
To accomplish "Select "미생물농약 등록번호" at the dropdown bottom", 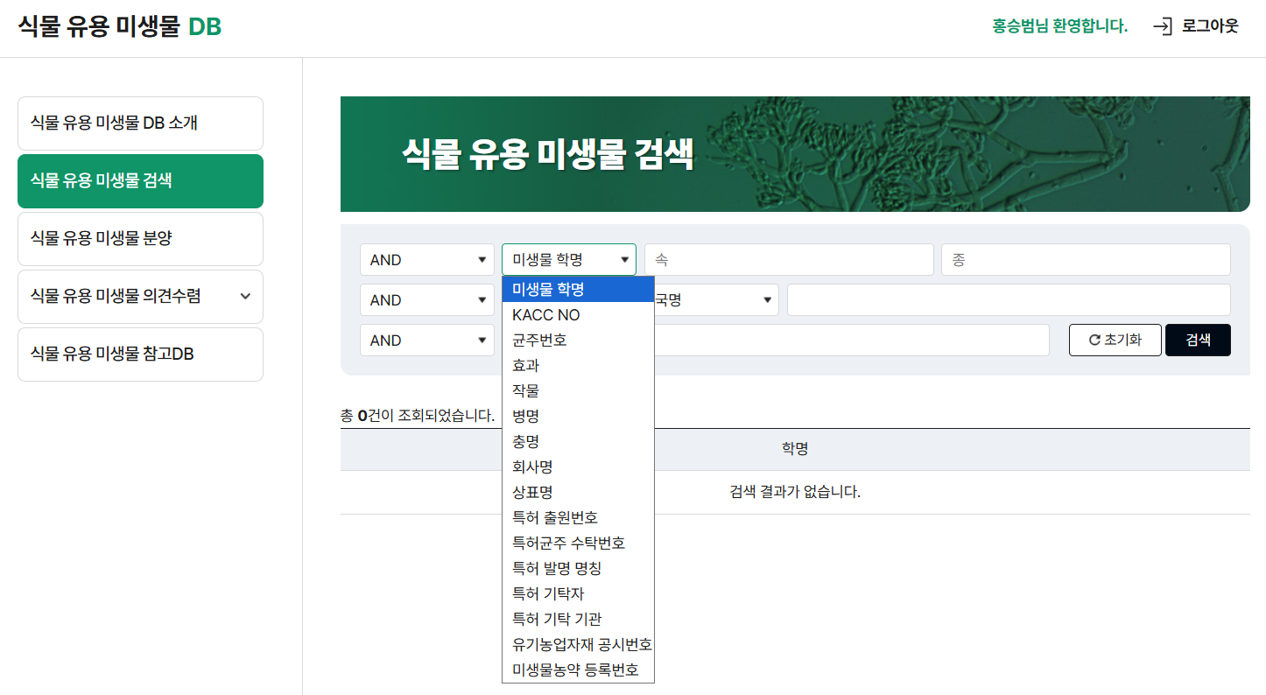I will pos(578,669).
